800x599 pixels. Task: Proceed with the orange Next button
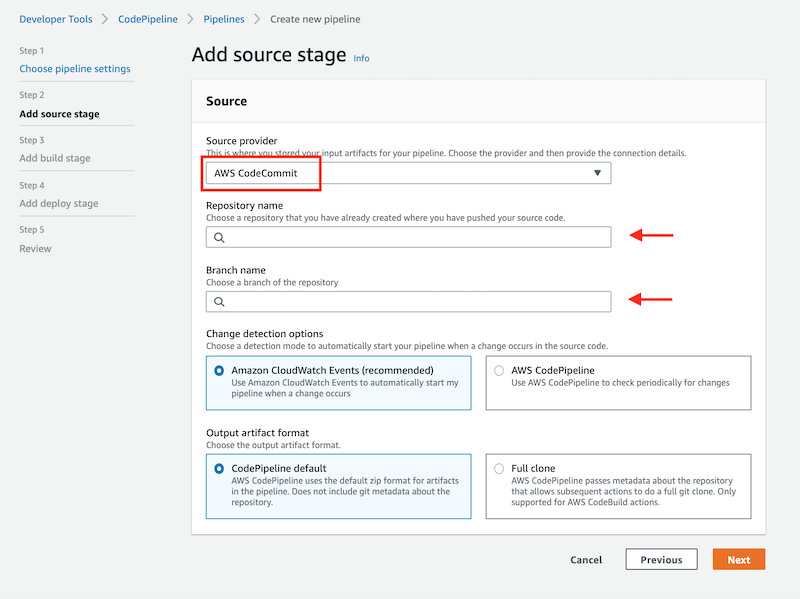pos(739,560)
